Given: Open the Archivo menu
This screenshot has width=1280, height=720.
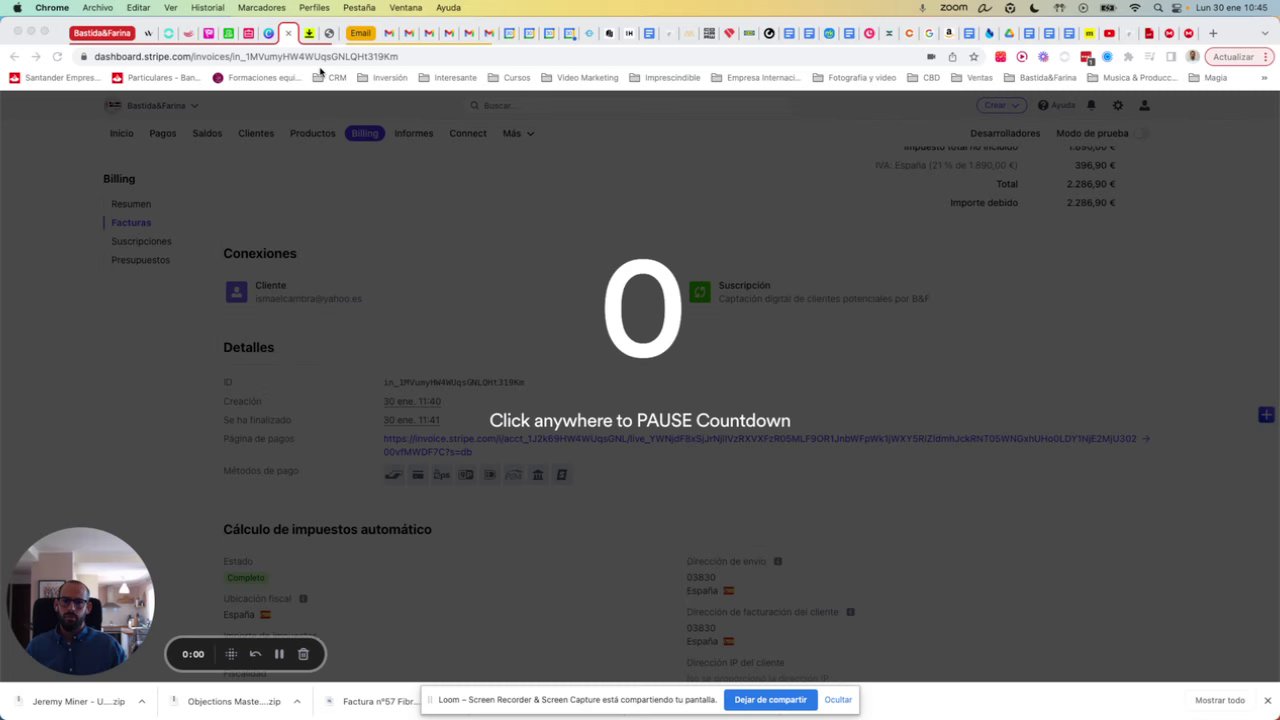Looking at the screenshot, I should pos(98,7).
